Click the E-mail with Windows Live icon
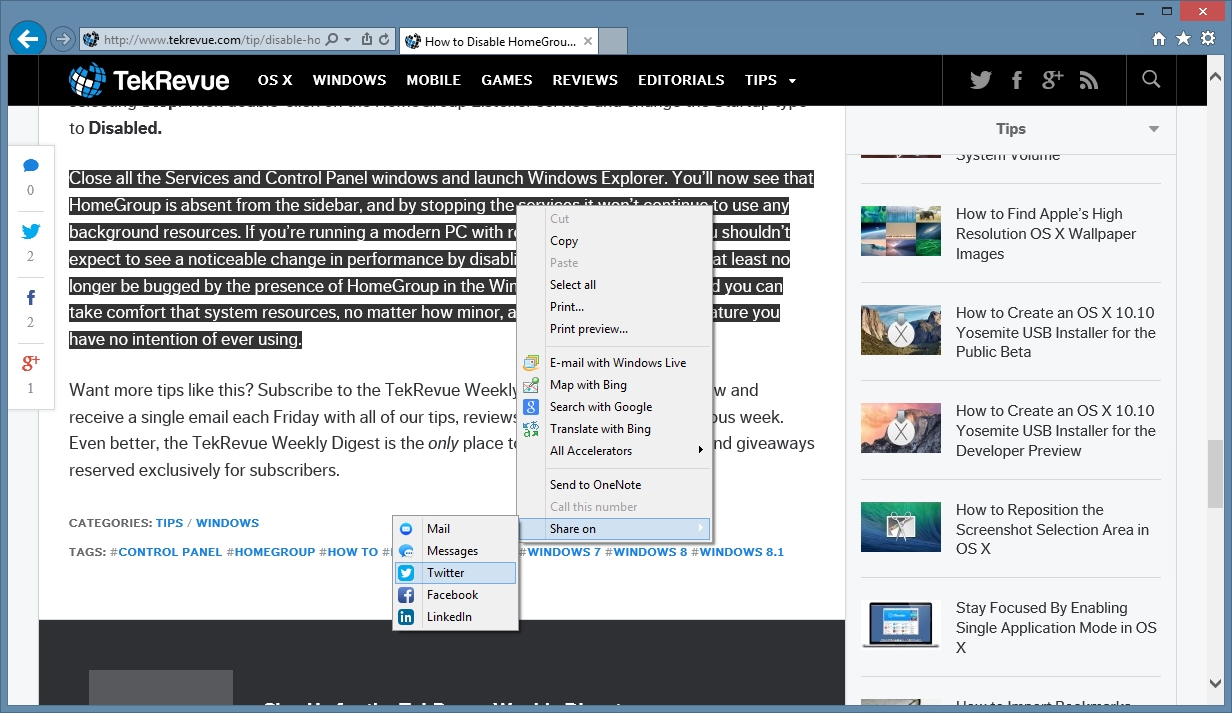 (x=531, y=363)
